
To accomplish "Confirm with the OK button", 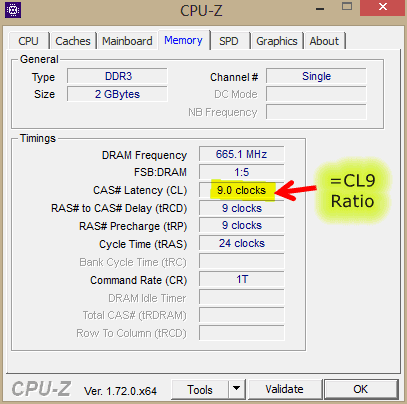I will (x=361, y=389).
